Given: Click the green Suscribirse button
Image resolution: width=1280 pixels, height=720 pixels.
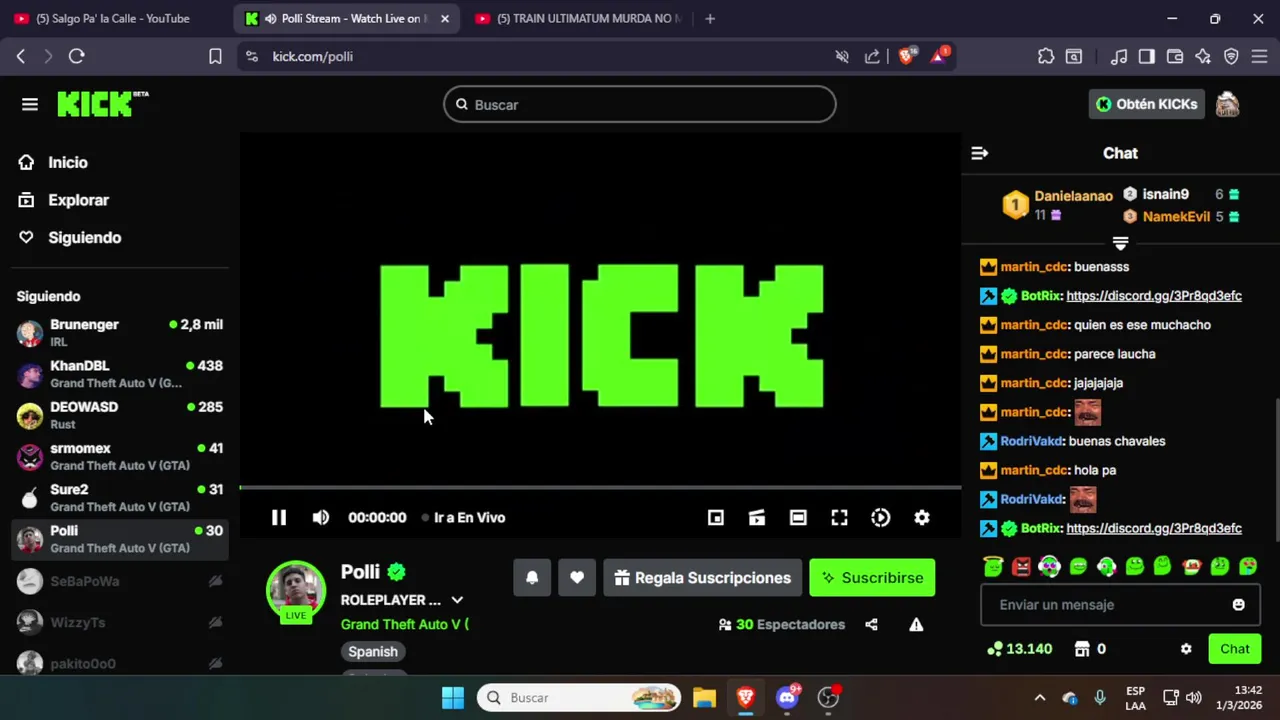Looking at the screenshot, I should (872, 578).
